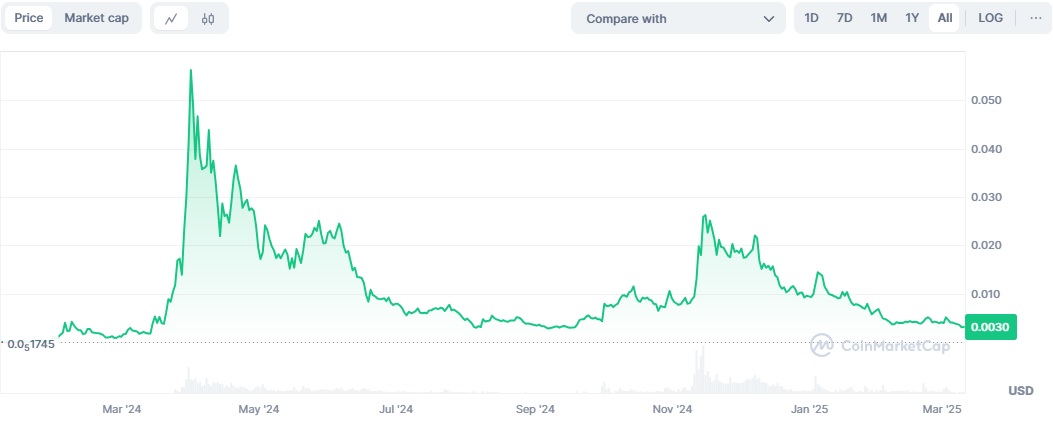Image resolution: width=1053 pixels, height=428 pixels.
Task: Click the highest price peak on the chart
Action: 191,70
